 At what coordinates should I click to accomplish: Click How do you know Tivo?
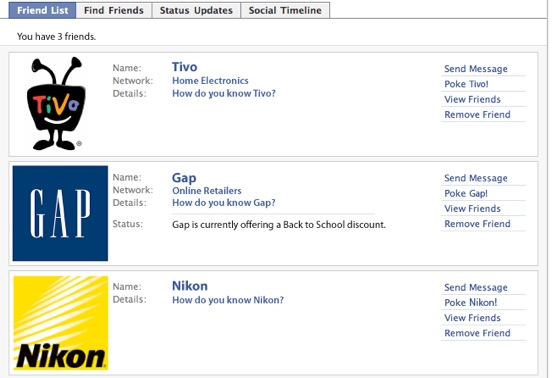pos(224,94)
